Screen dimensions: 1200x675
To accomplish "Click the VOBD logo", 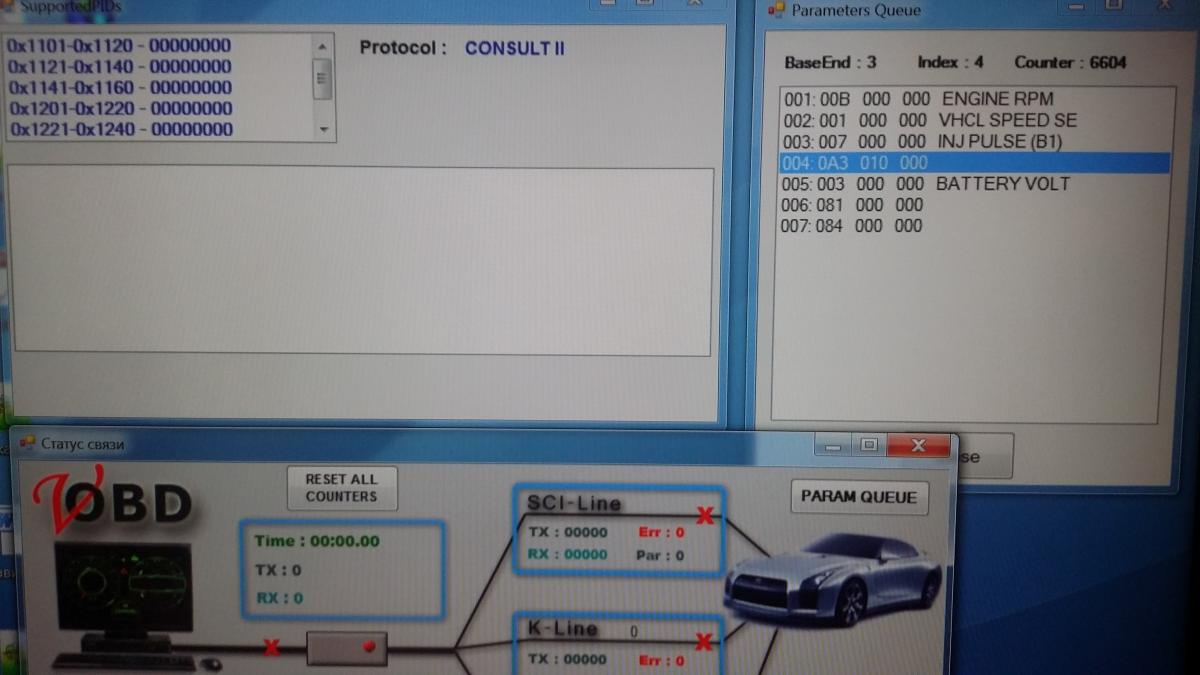I will (x=112, y=501).
